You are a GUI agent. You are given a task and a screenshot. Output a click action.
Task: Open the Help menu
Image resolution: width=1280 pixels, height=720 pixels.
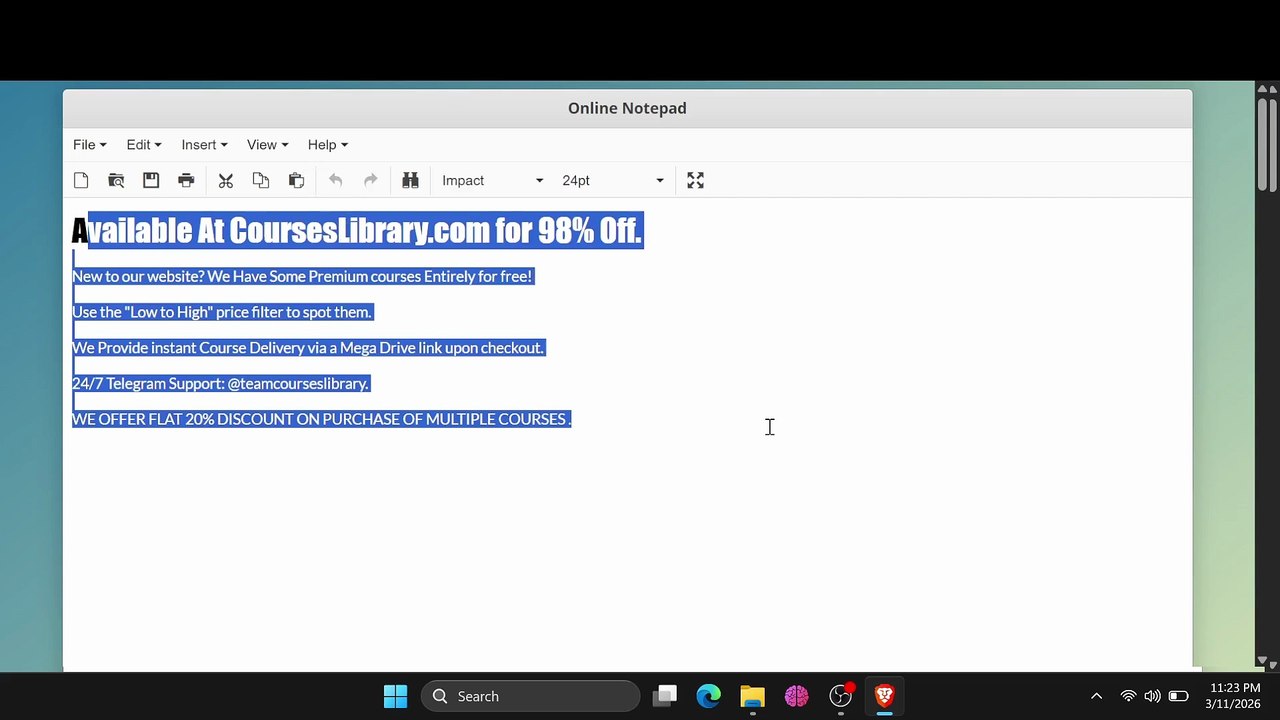(x=328, y=145)
